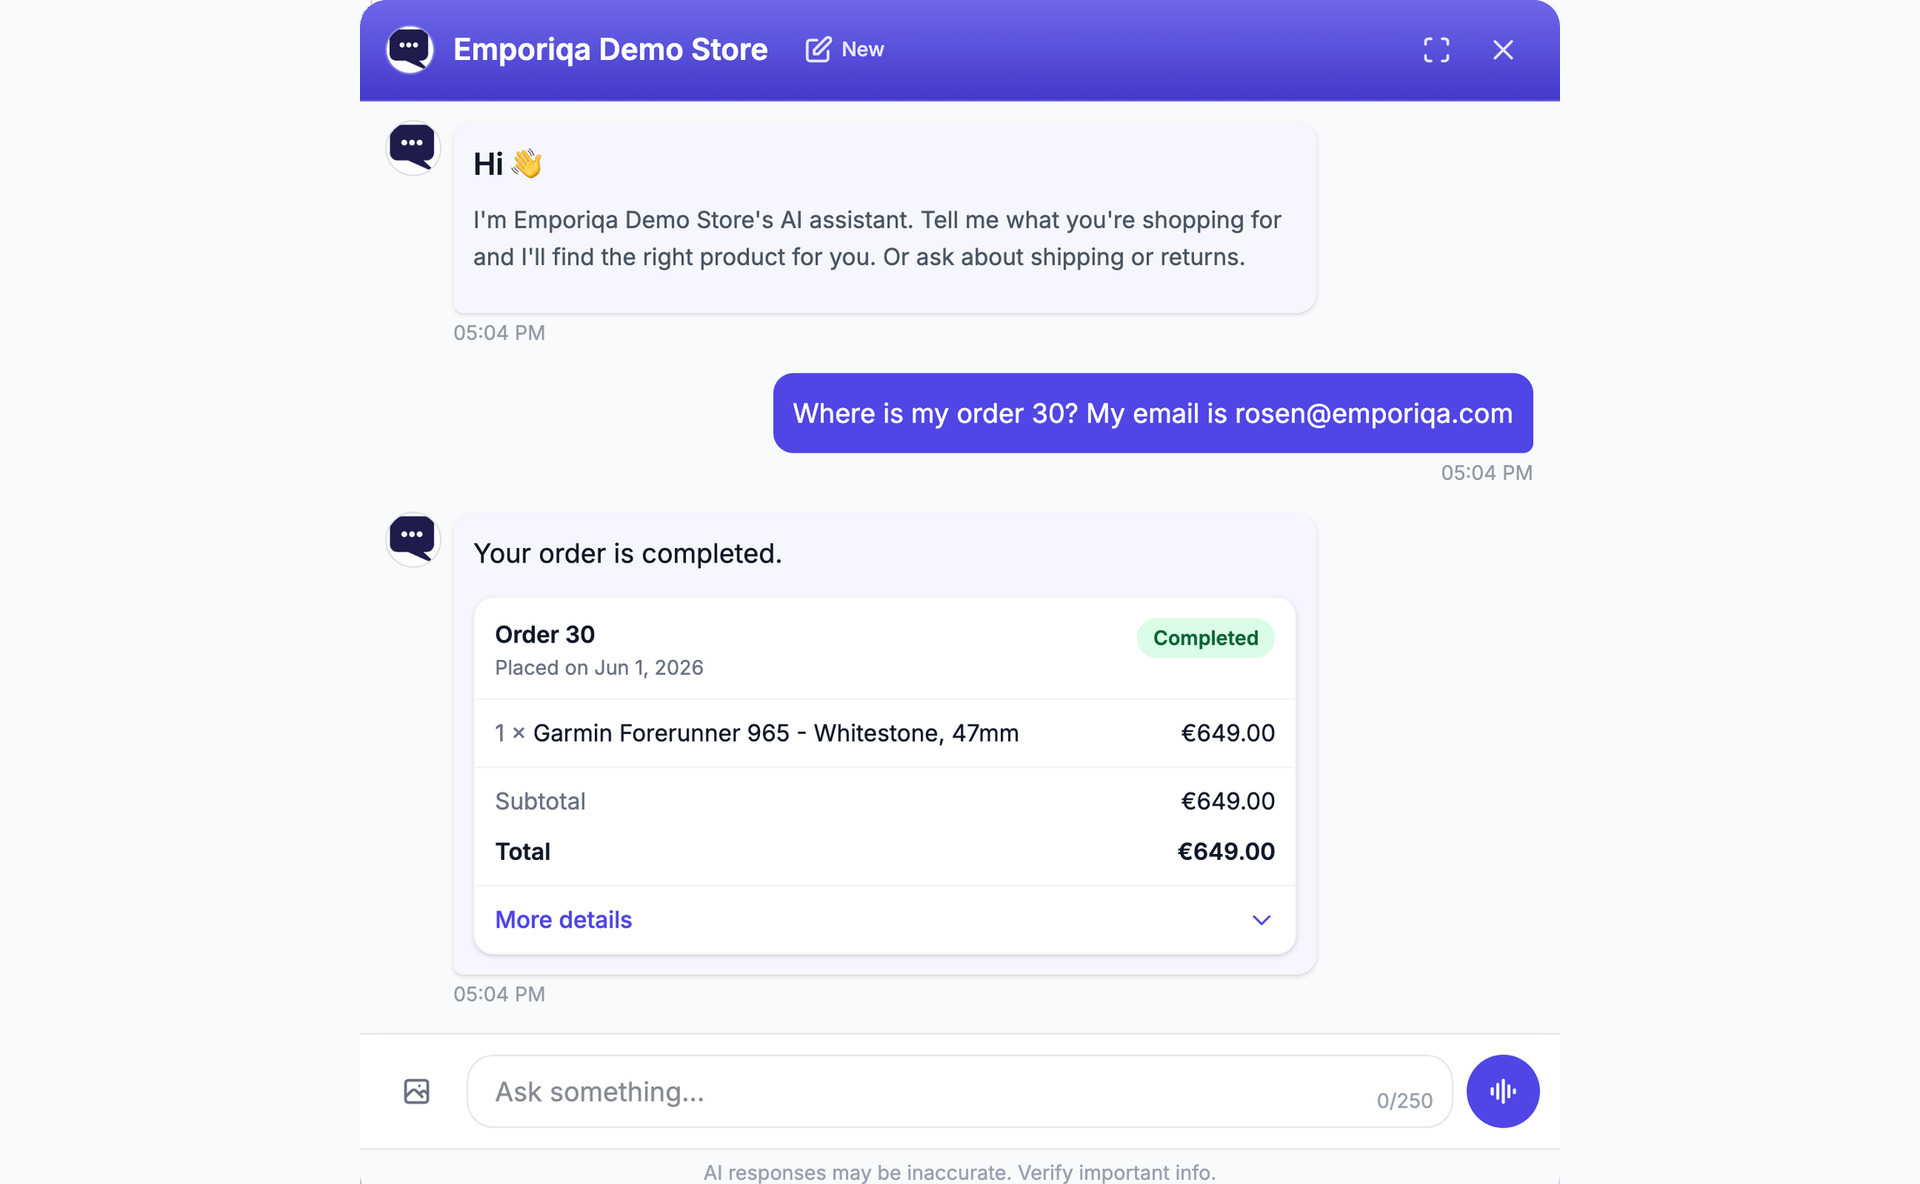Click the Emporiqa Demo Store title
Image resolution: width=1920 pixels, height=1184 pixels.
[610, 50]
